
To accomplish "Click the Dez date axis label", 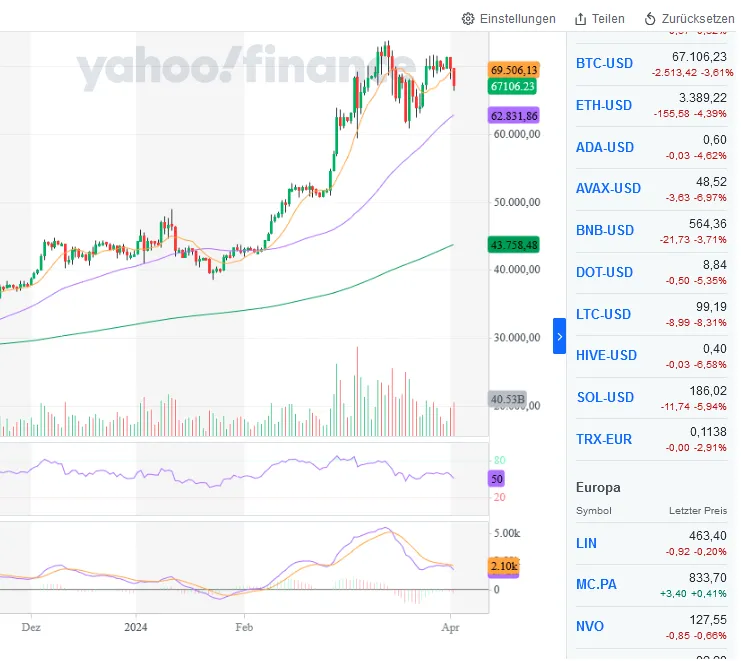I will pos(31,627).
